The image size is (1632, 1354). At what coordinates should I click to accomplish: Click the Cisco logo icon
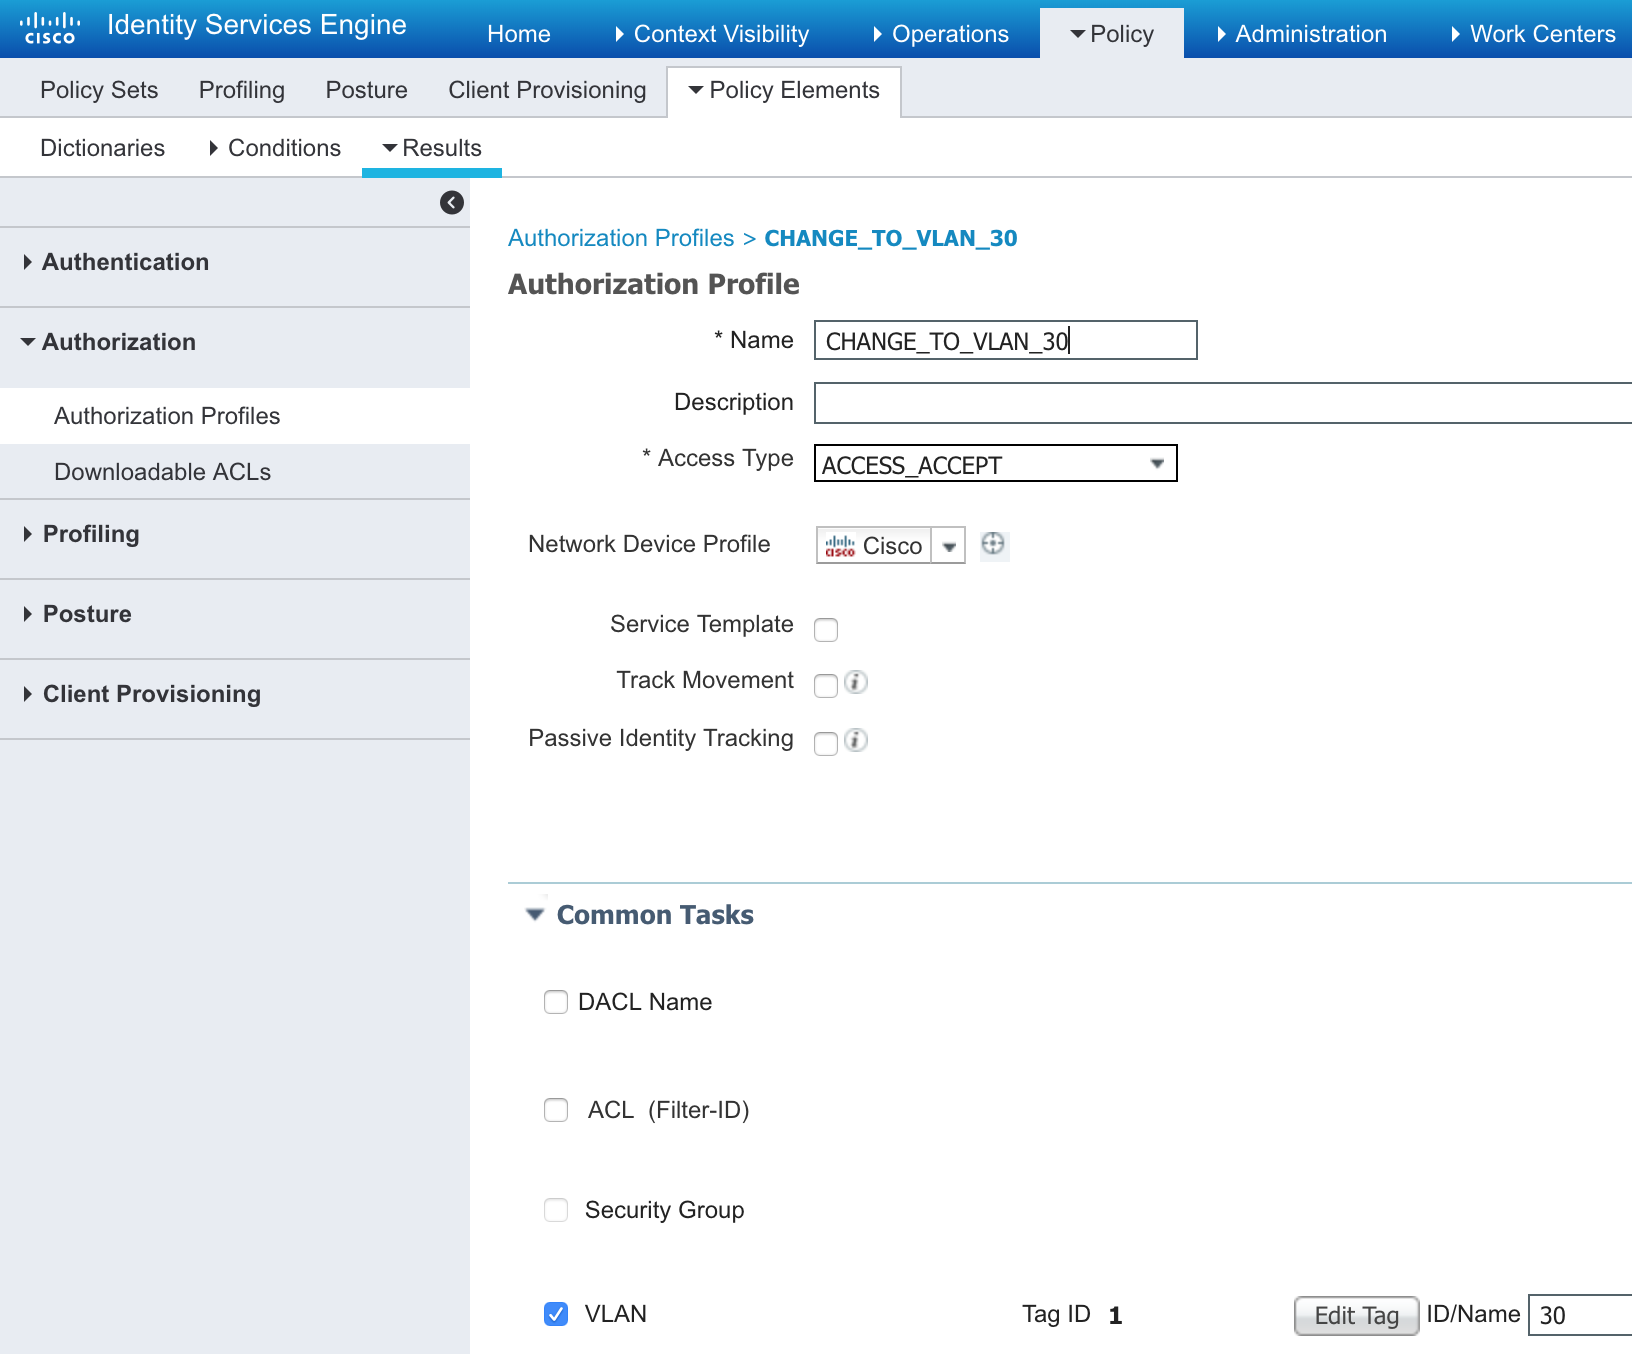coord(50,28)
